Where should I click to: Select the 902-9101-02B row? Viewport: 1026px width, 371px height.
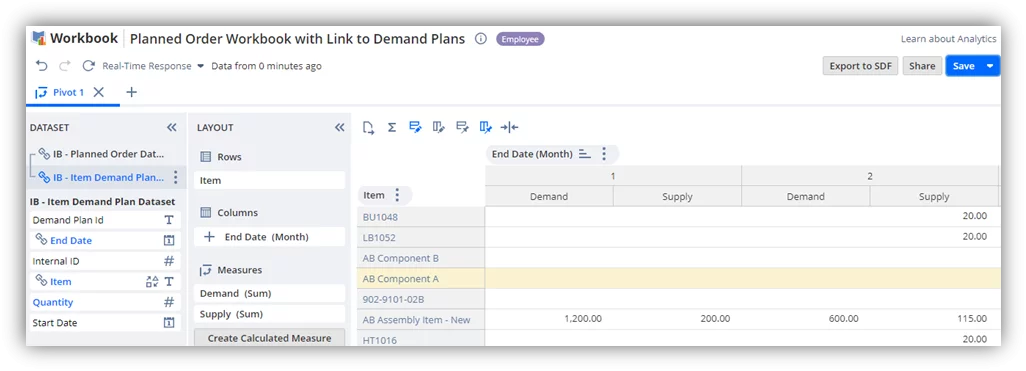[x=421, y=299]
